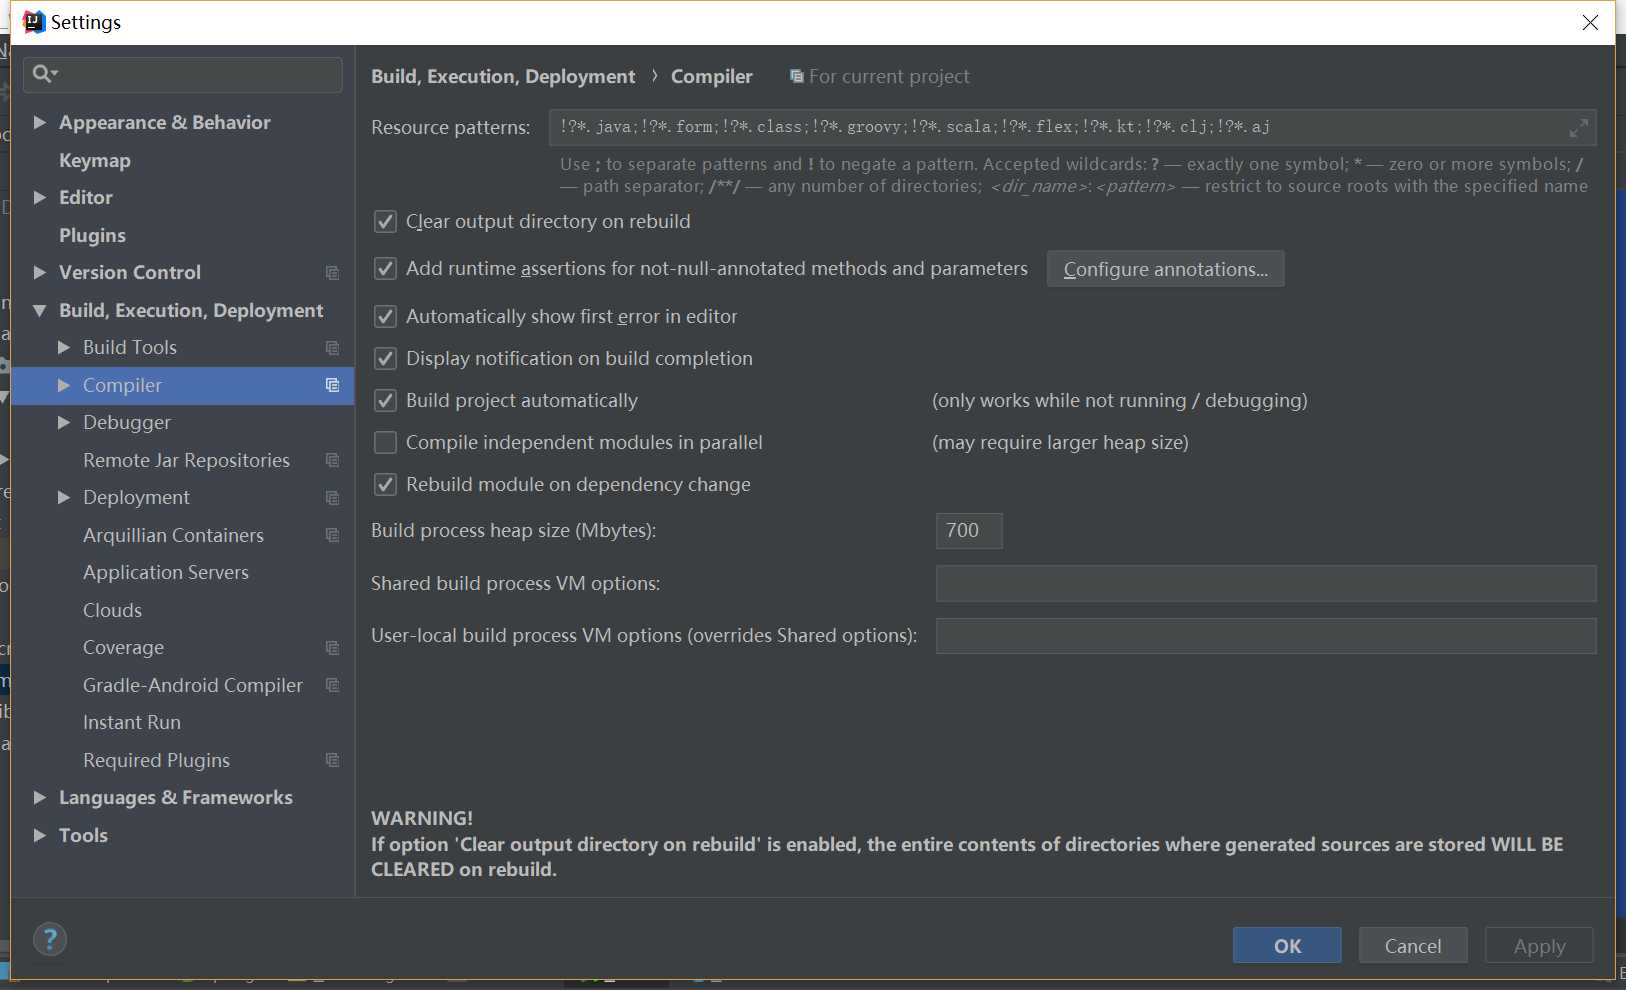Disable Automatically show first error in editor
1626x990 pixels.
385,317
